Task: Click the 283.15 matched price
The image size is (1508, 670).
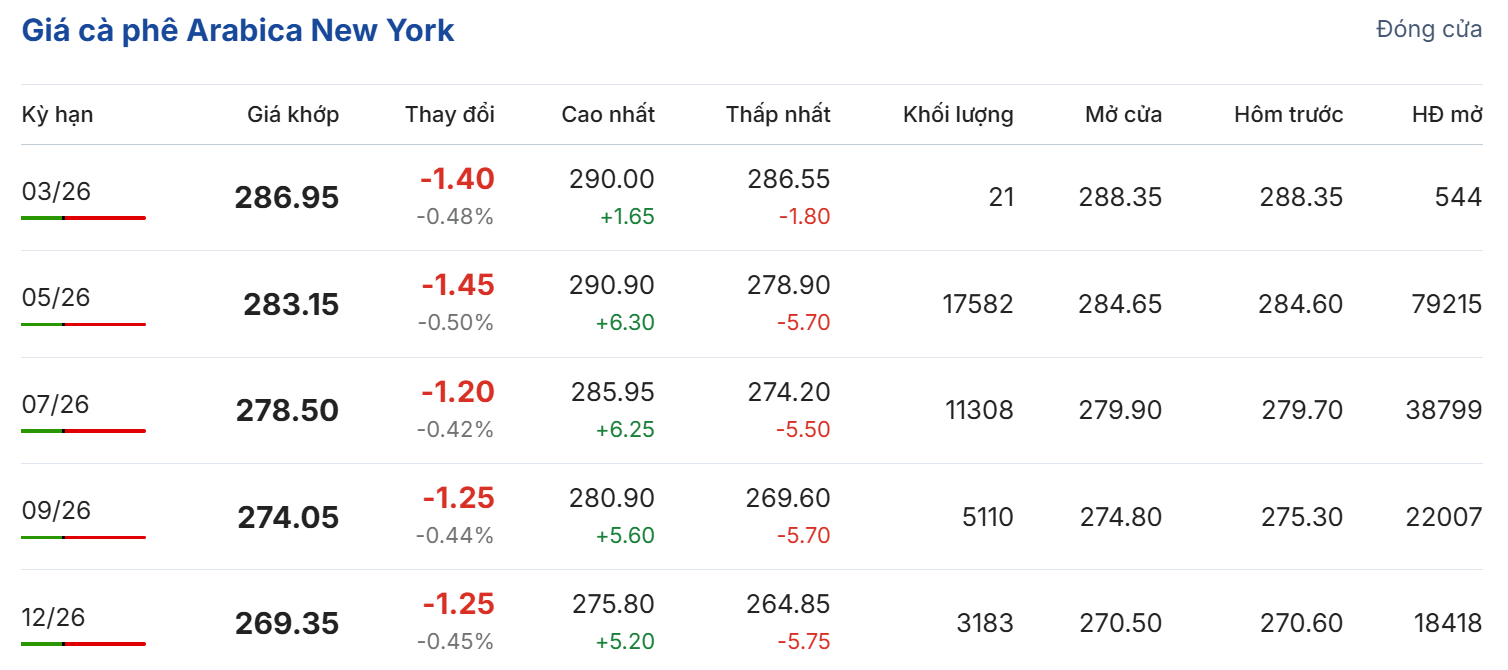Action: click(291, 305)
